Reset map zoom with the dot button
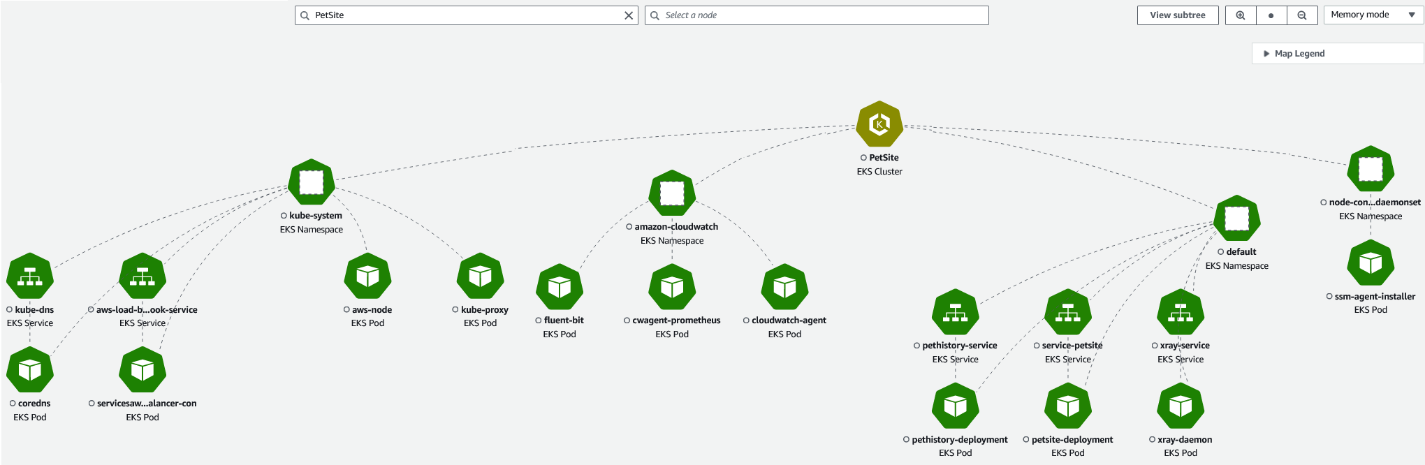This screenshot has height=465, width=1425. (x=1271, y=15)
